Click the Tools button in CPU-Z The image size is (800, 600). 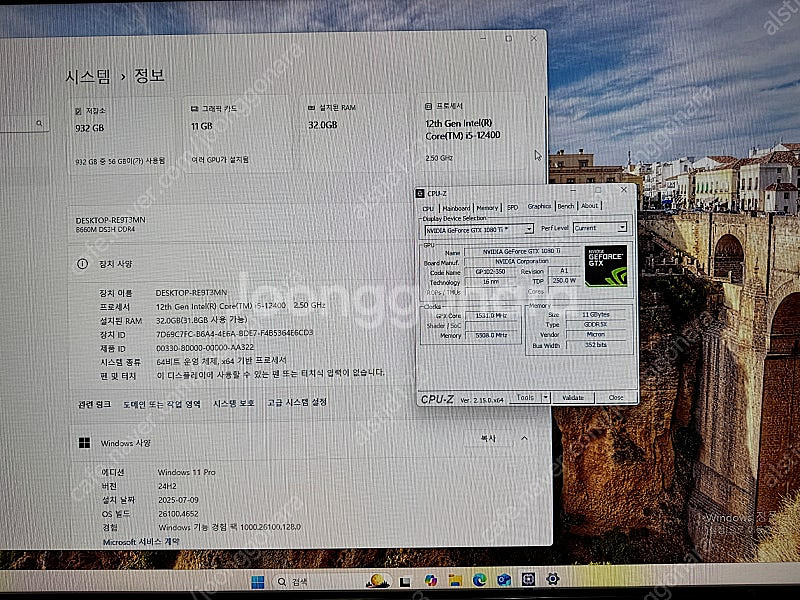(x=526, y=397)
